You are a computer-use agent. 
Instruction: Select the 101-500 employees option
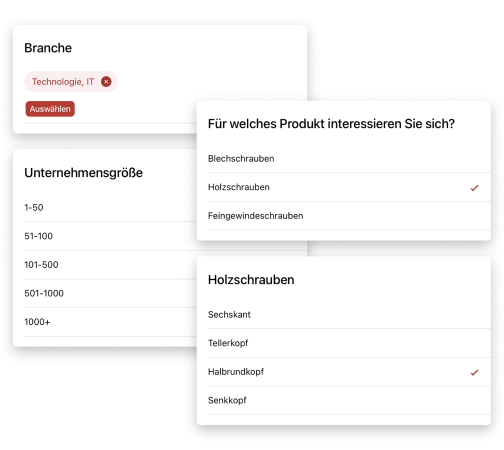click(110, 265)
